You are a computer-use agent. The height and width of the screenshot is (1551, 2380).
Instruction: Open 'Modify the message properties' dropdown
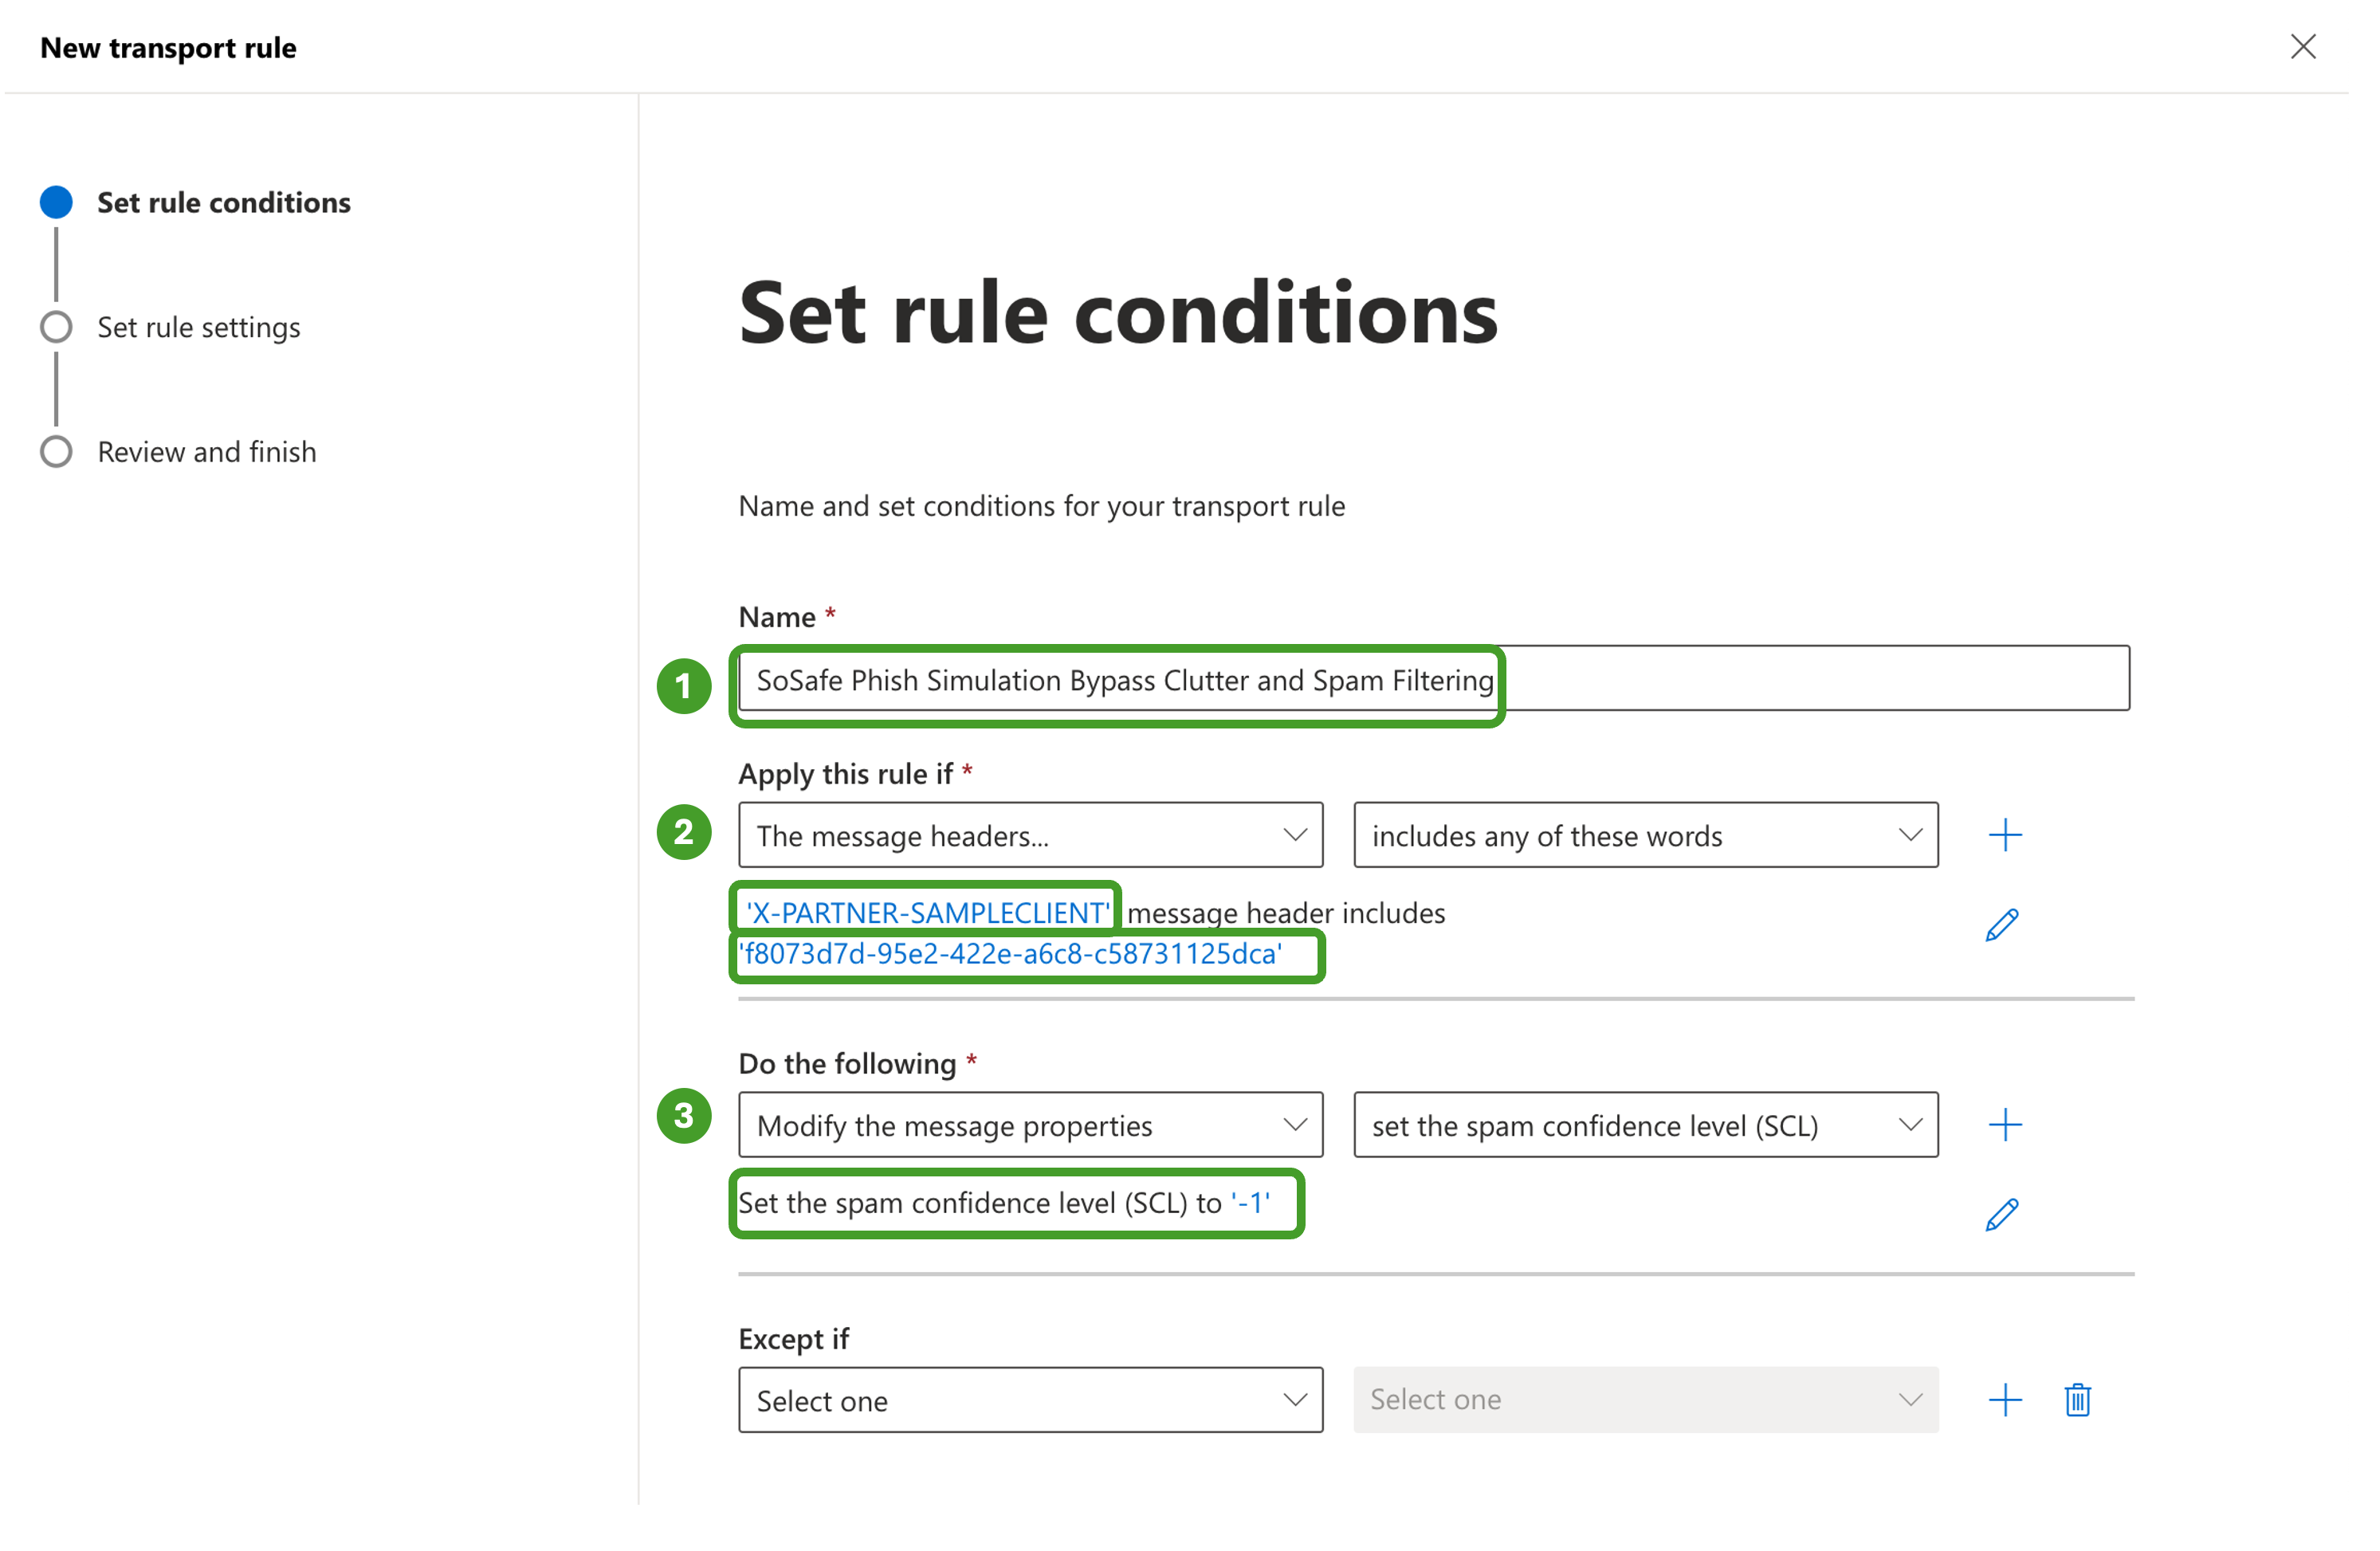(1030, 1125)
